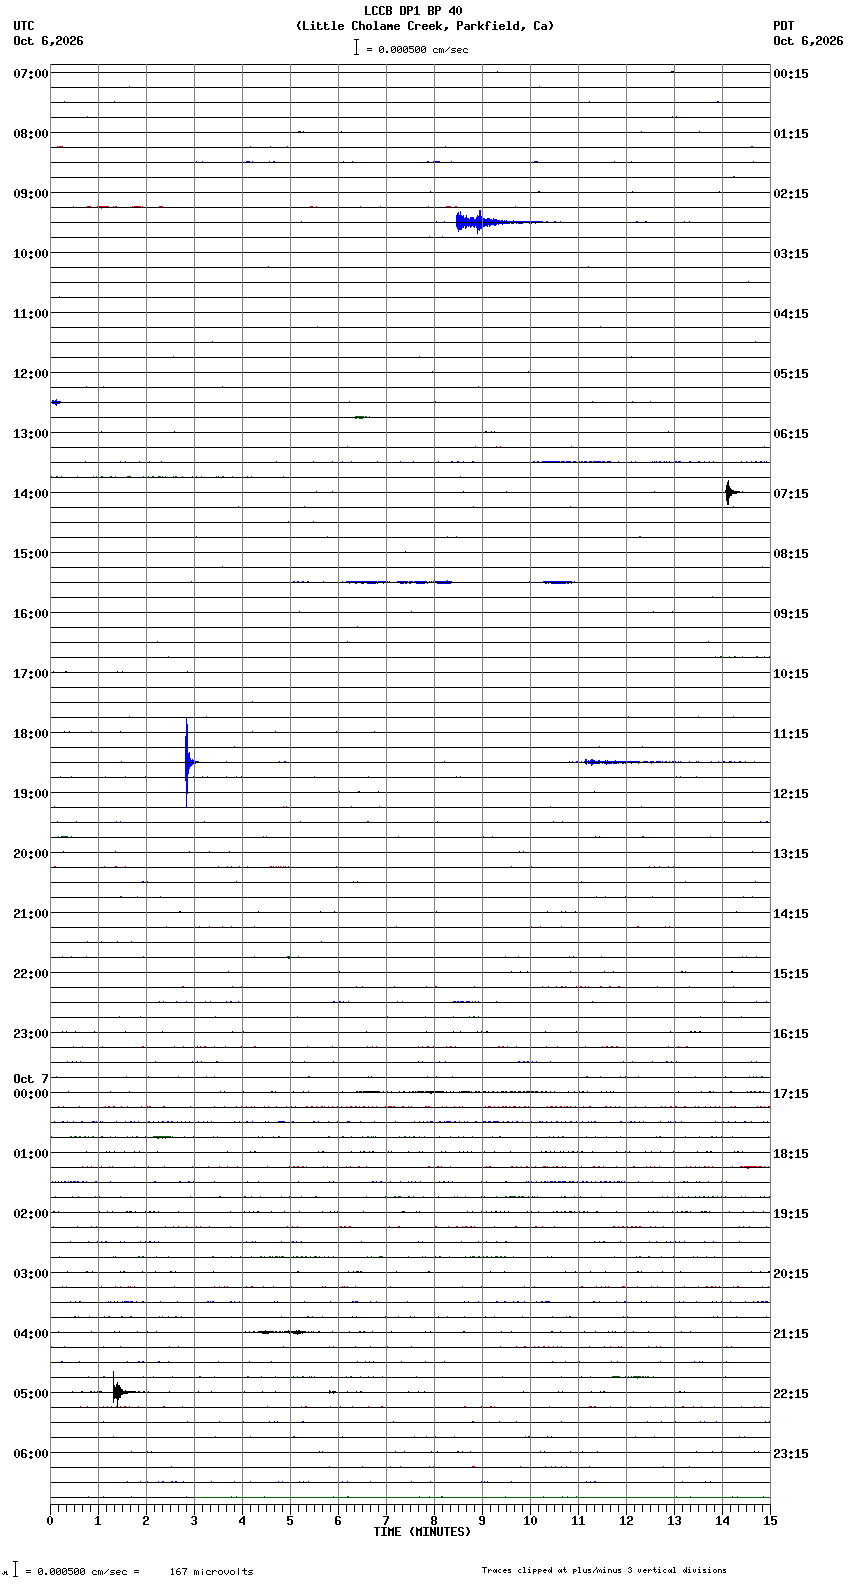Click the PDT label at top right
The width and height of the screenshot is (850, 1584).
[784, 26]
